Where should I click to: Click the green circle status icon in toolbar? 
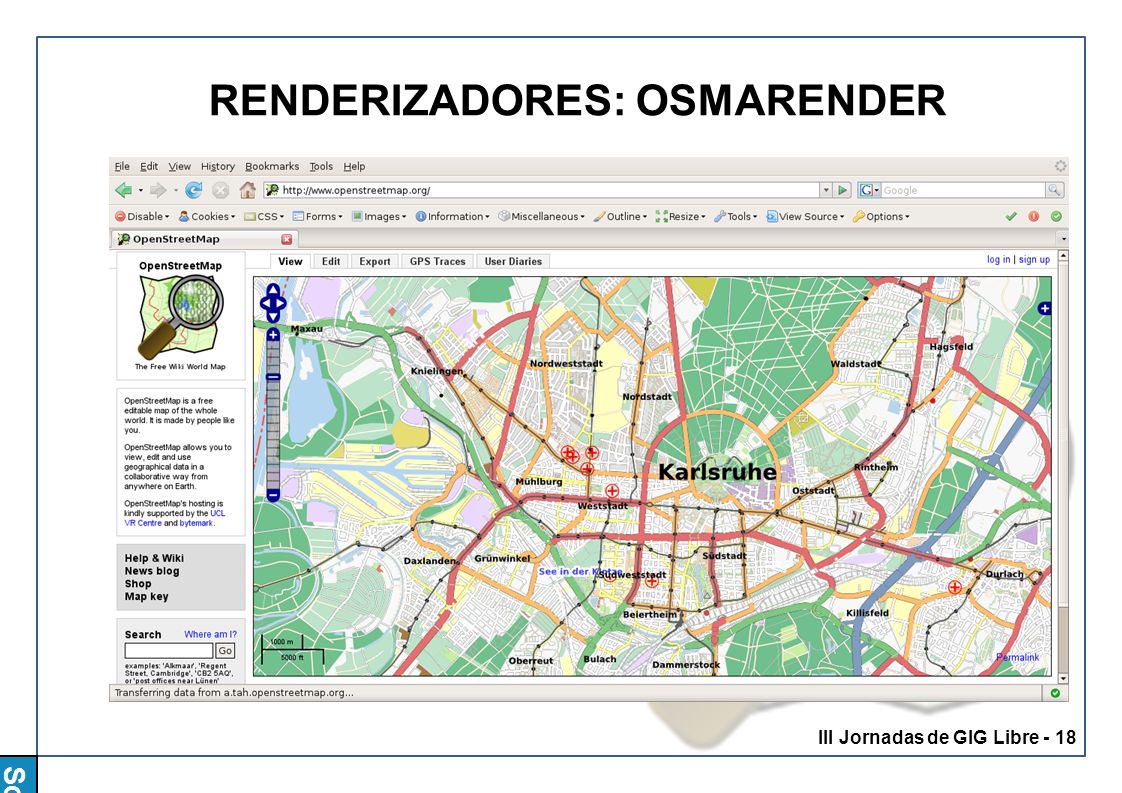pyautogui.click(x=1056, y=216)
